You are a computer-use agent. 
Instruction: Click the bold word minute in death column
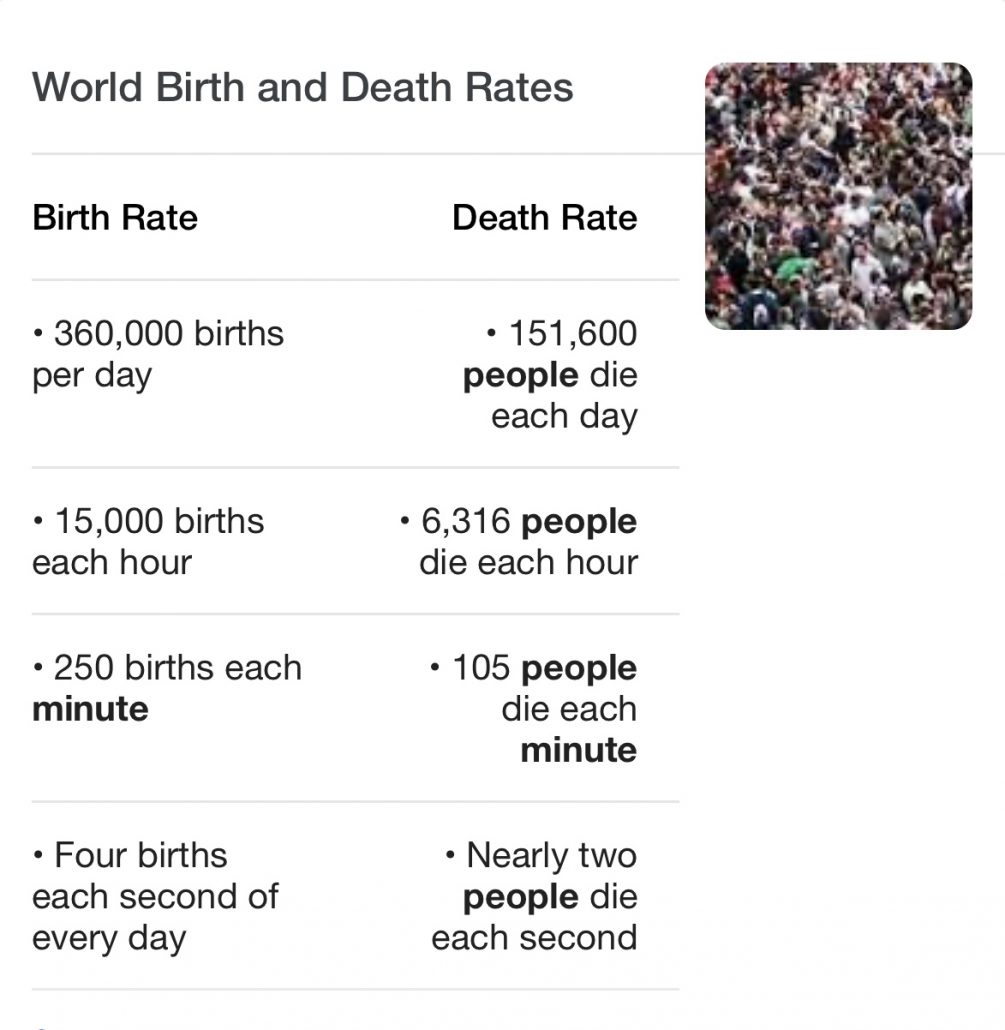point(579,750)
